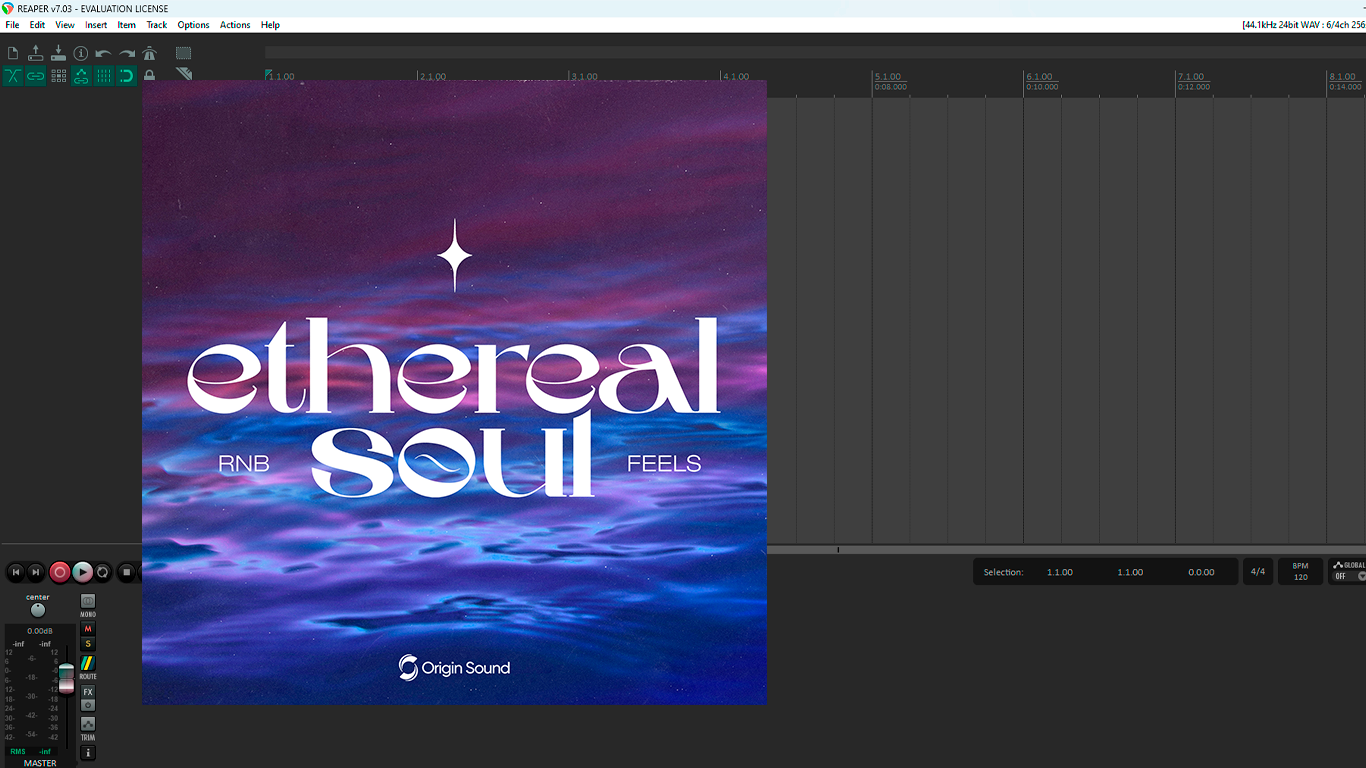Click the Stop button in the transport
The height and width of the screenshot is (768, 1366).
click(x=127, y=572)
